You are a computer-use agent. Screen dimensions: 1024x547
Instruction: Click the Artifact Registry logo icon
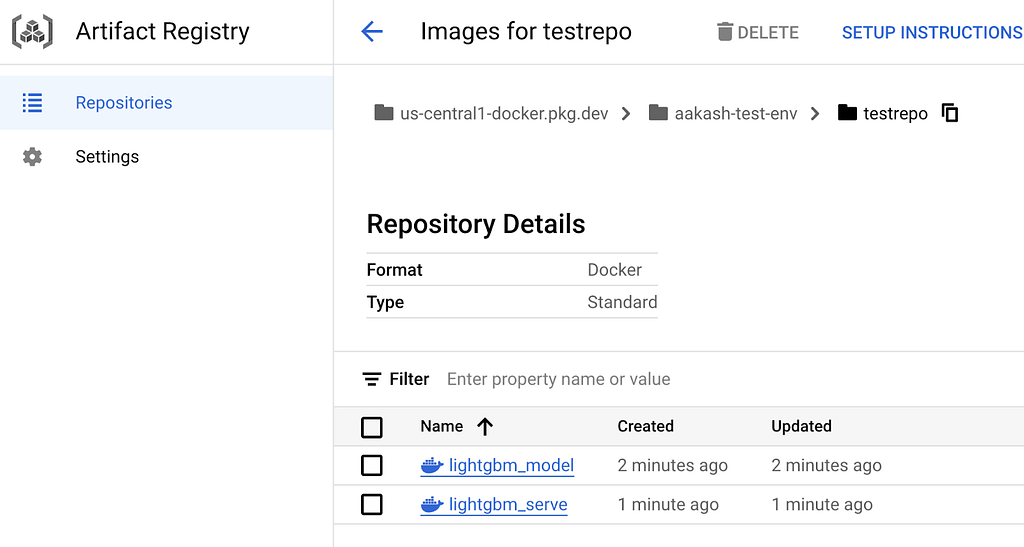tap(32, 31)
